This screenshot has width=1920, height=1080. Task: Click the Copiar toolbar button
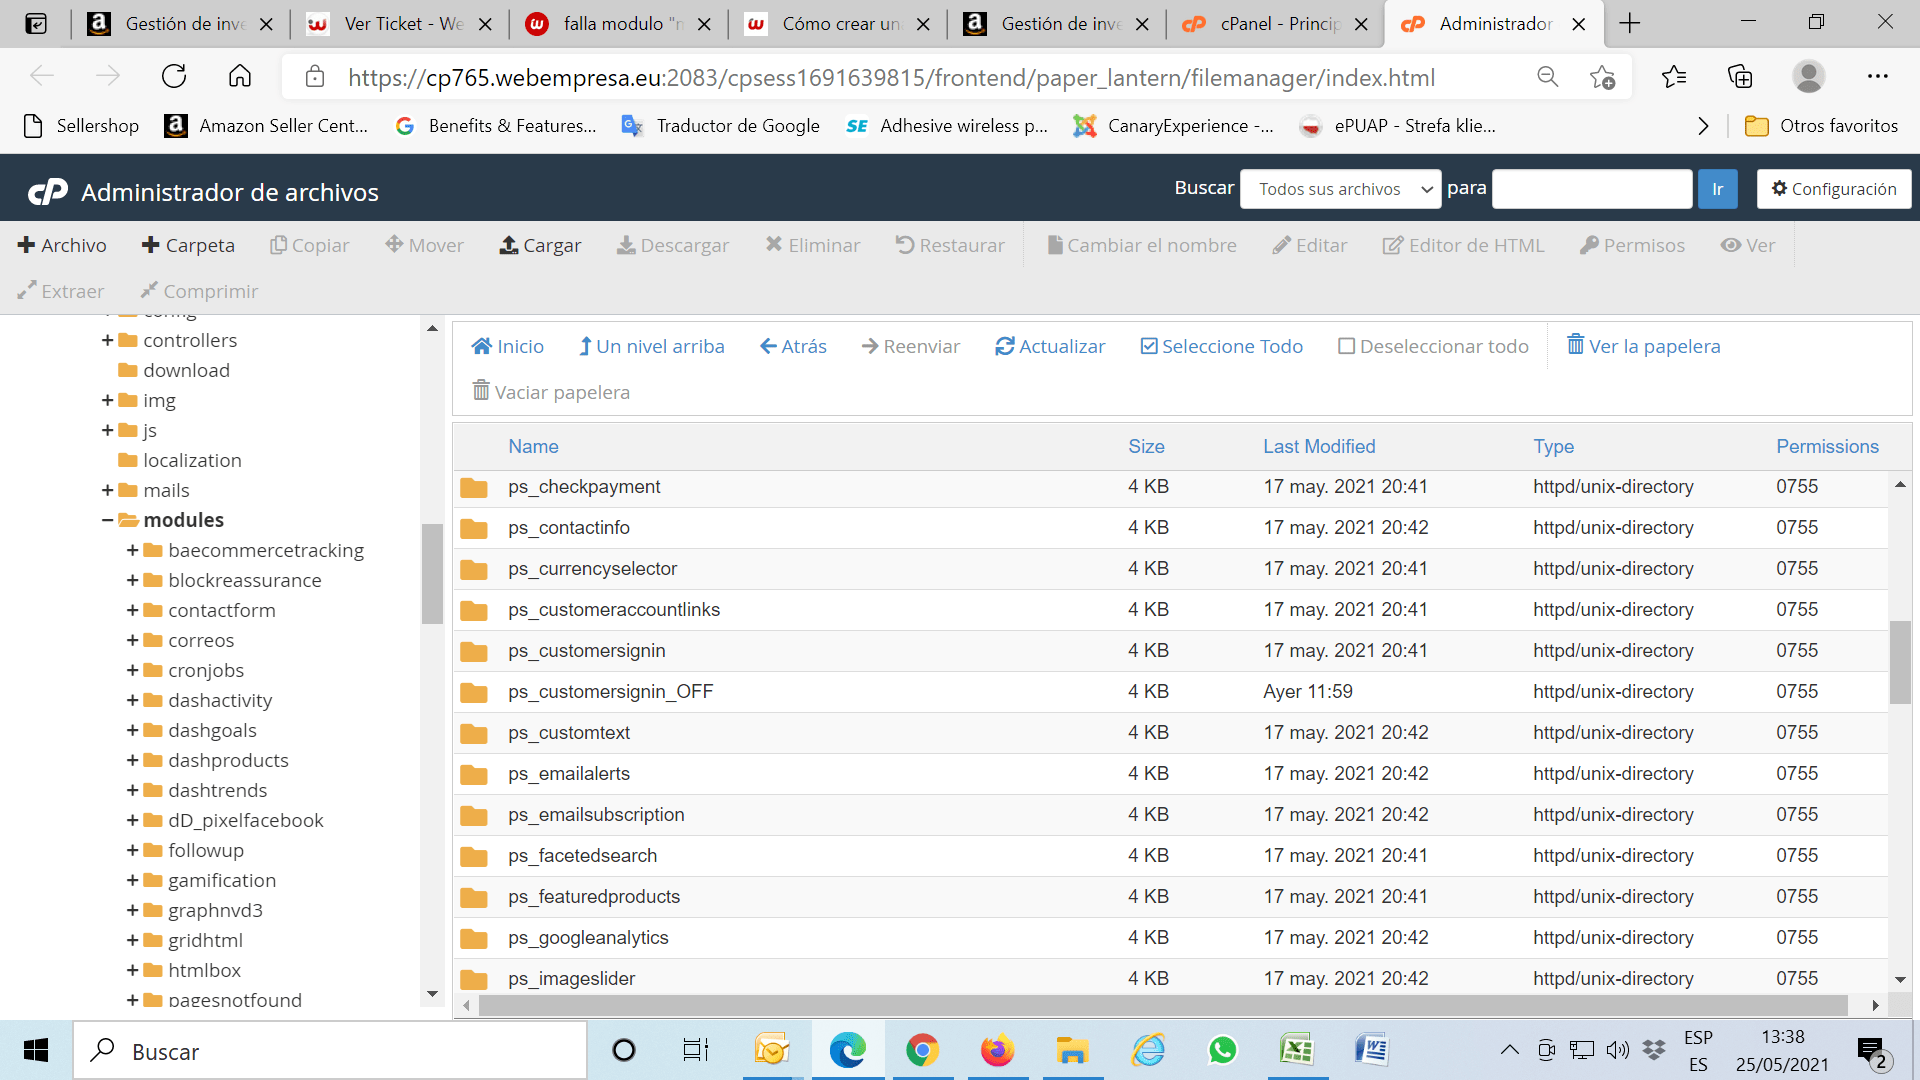pos(309,245)
